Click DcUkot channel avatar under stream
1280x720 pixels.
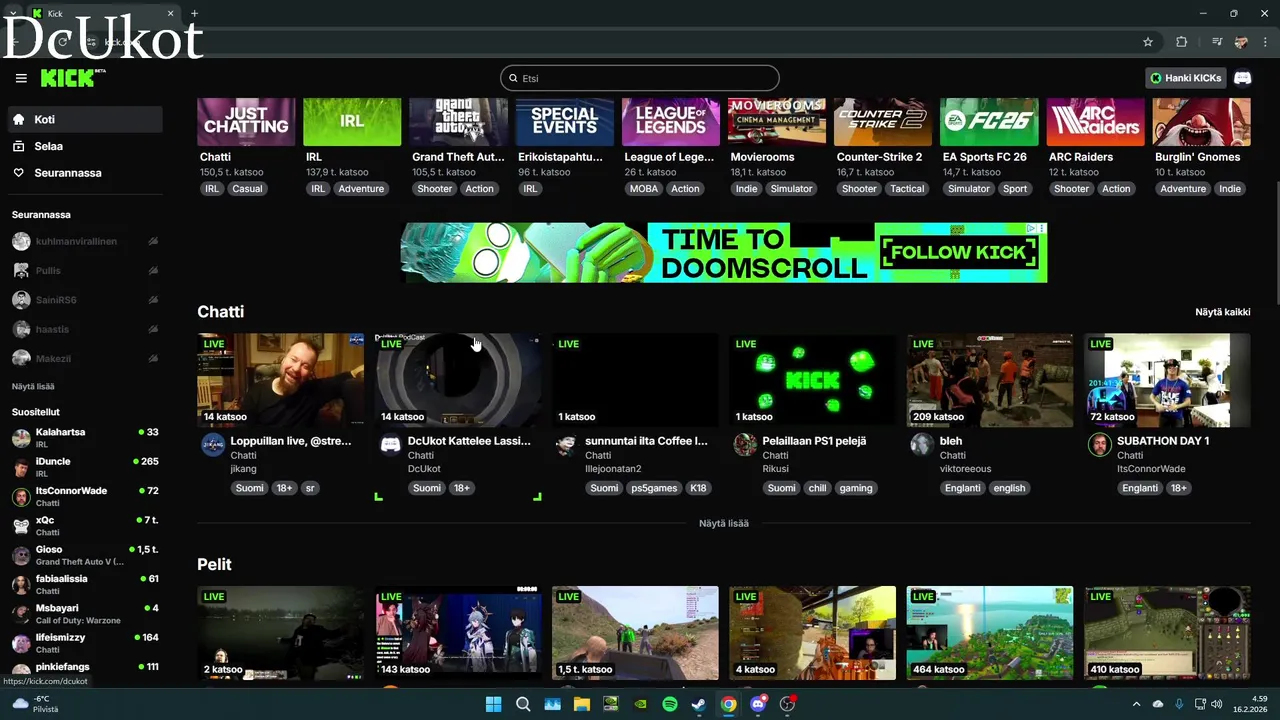[390, 446]
